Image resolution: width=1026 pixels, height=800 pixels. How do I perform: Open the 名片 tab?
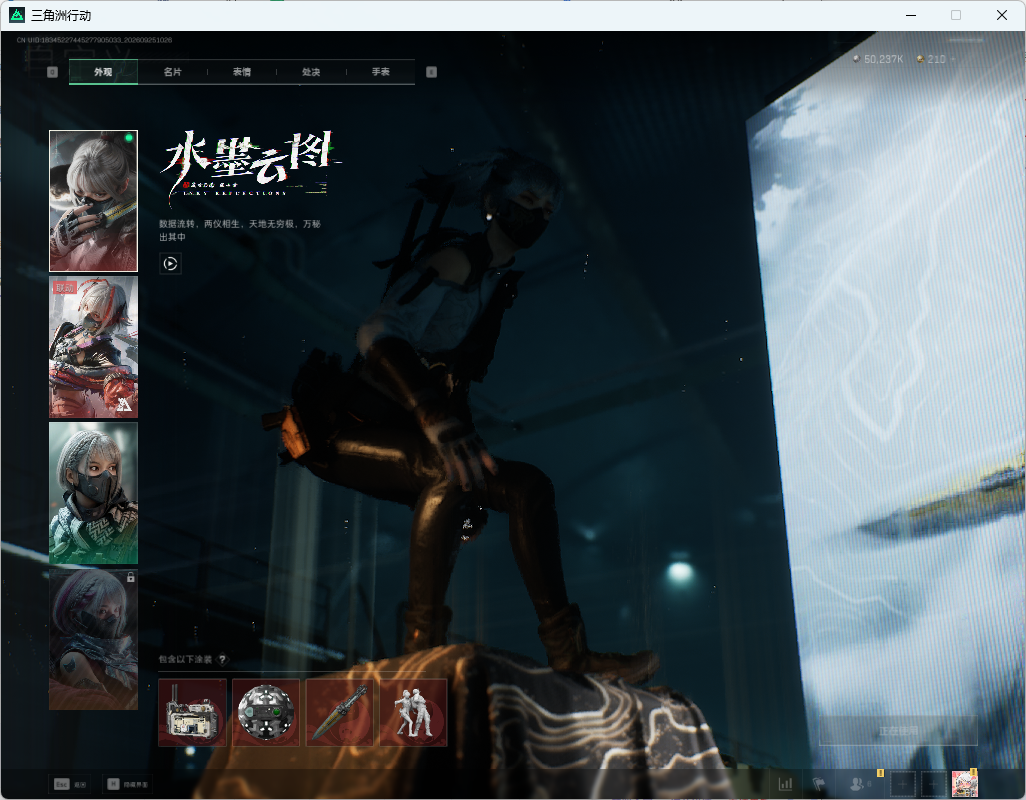[x=173, y=72]
